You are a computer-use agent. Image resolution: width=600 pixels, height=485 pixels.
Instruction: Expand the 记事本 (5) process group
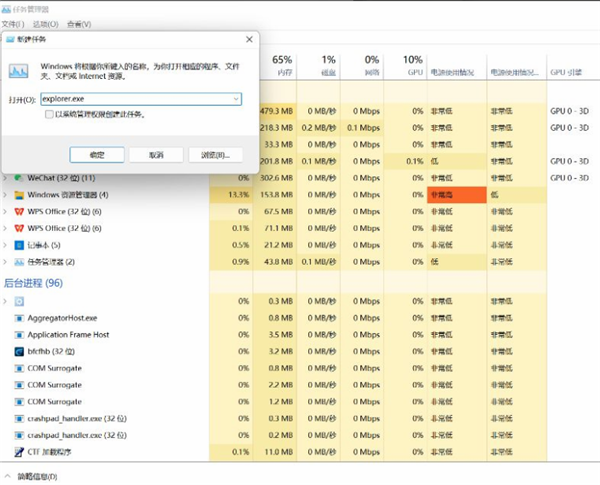(x=6, y=245)
